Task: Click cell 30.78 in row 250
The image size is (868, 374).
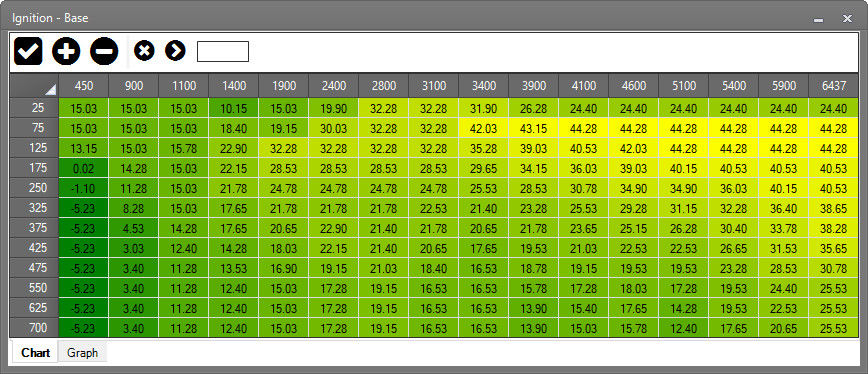Action: pos(583,188)
